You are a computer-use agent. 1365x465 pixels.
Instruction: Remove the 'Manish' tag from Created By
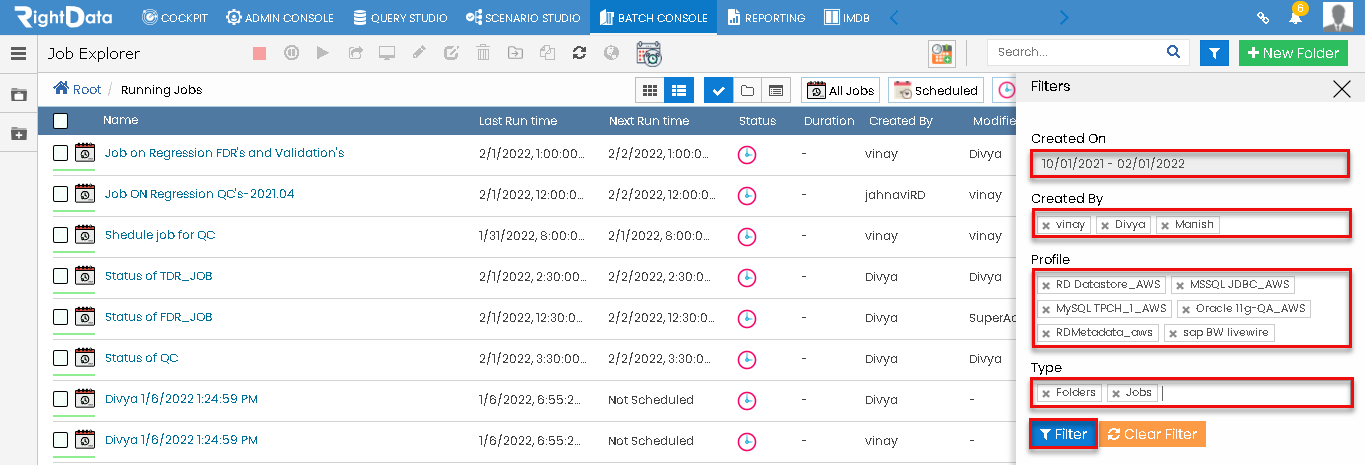click(x=1165, y=226)
